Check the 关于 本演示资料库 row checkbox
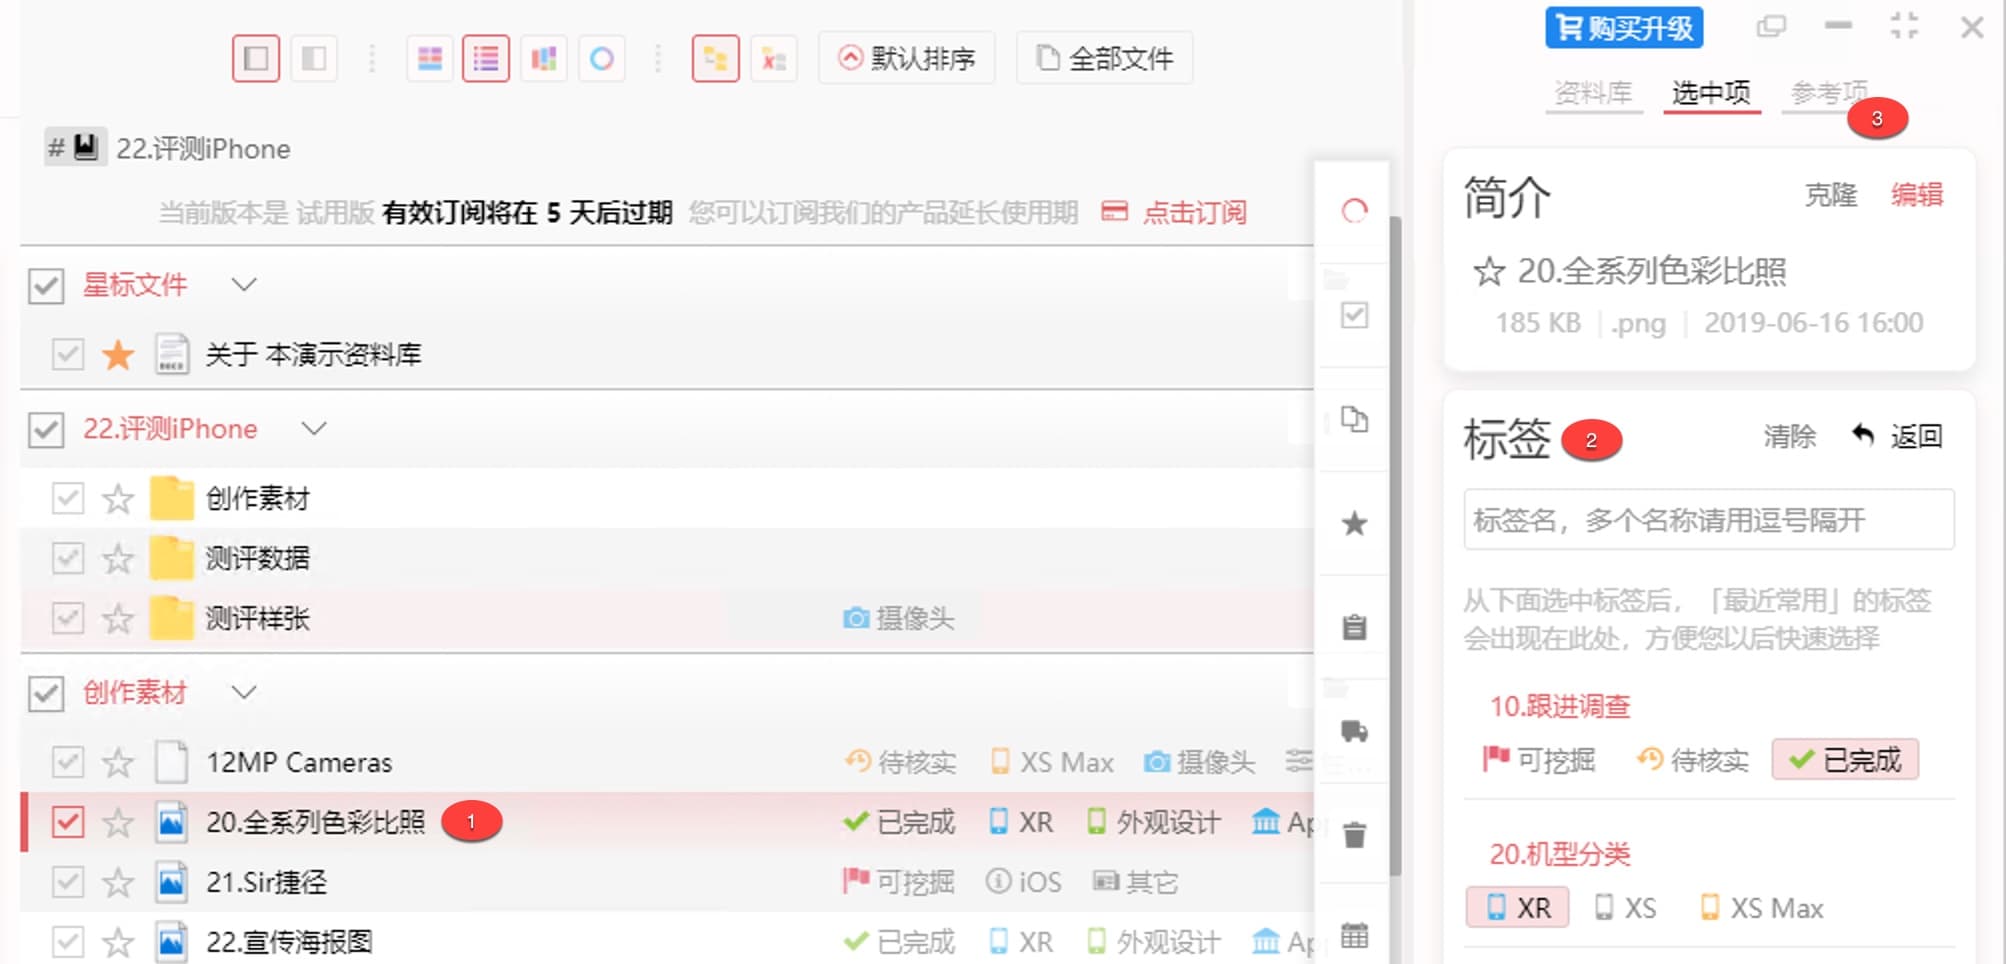 pyautogui.click(x=68, y=354)
